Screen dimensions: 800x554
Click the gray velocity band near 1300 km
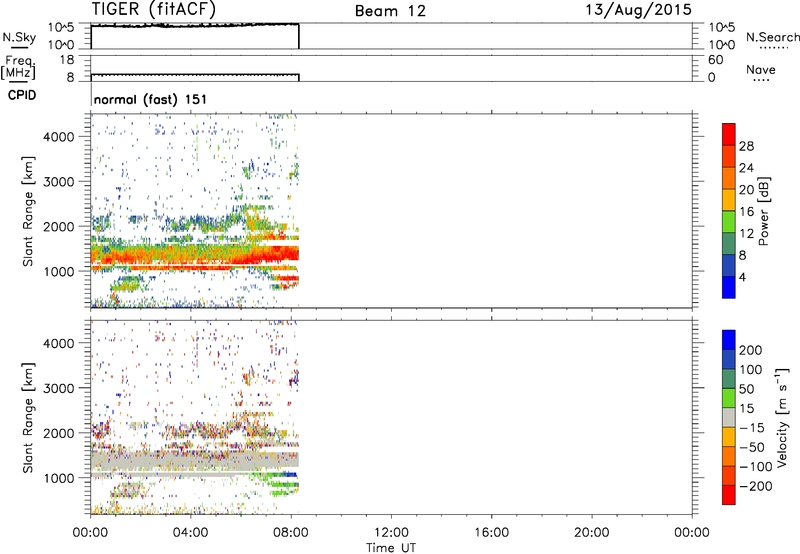coord(194,461)
